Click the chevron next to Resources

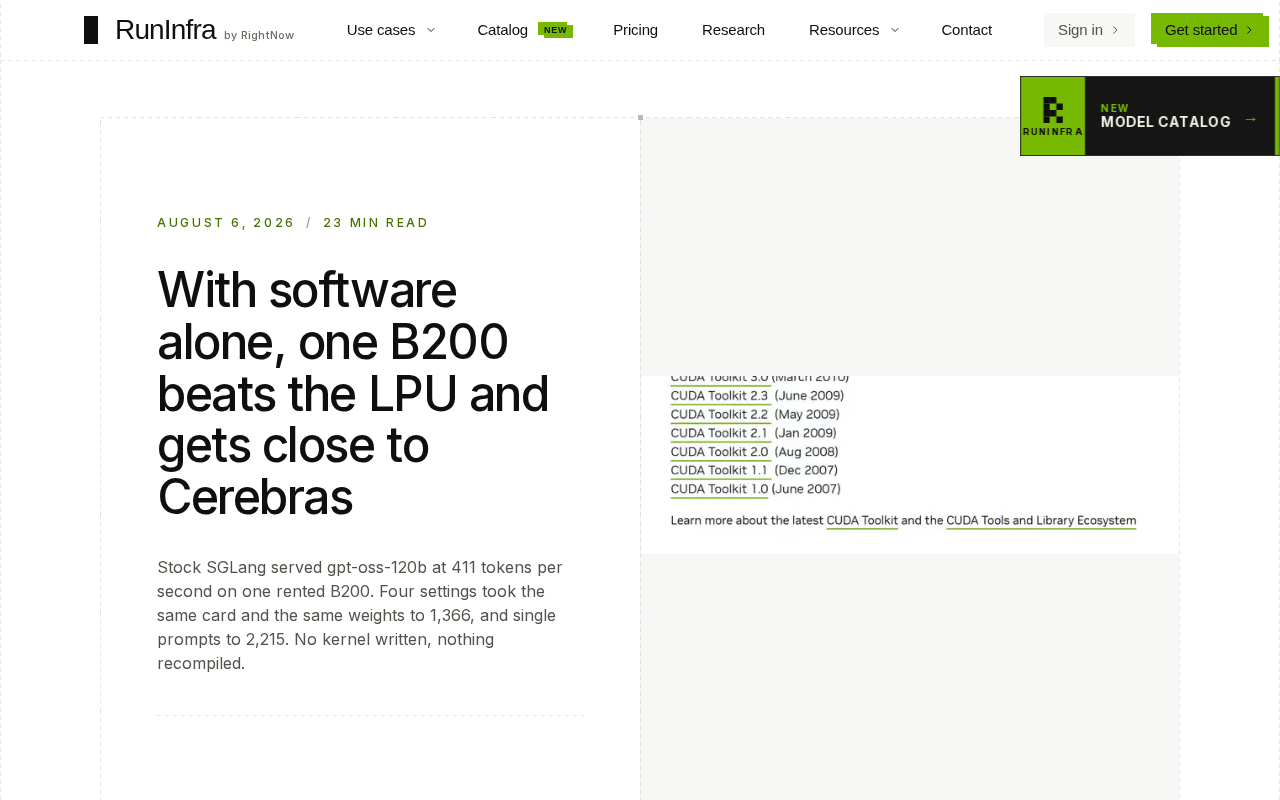point(895,30)
